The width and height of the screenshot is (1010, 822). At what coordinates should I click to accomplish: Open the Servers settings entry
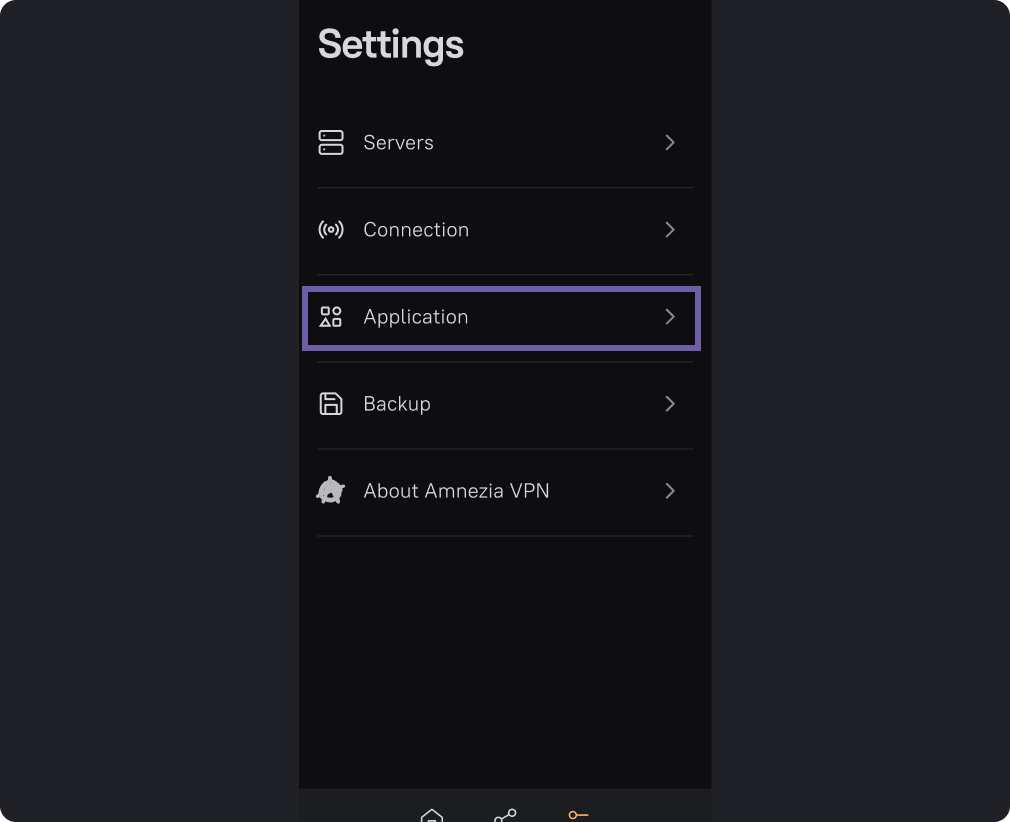coord(398,143)
